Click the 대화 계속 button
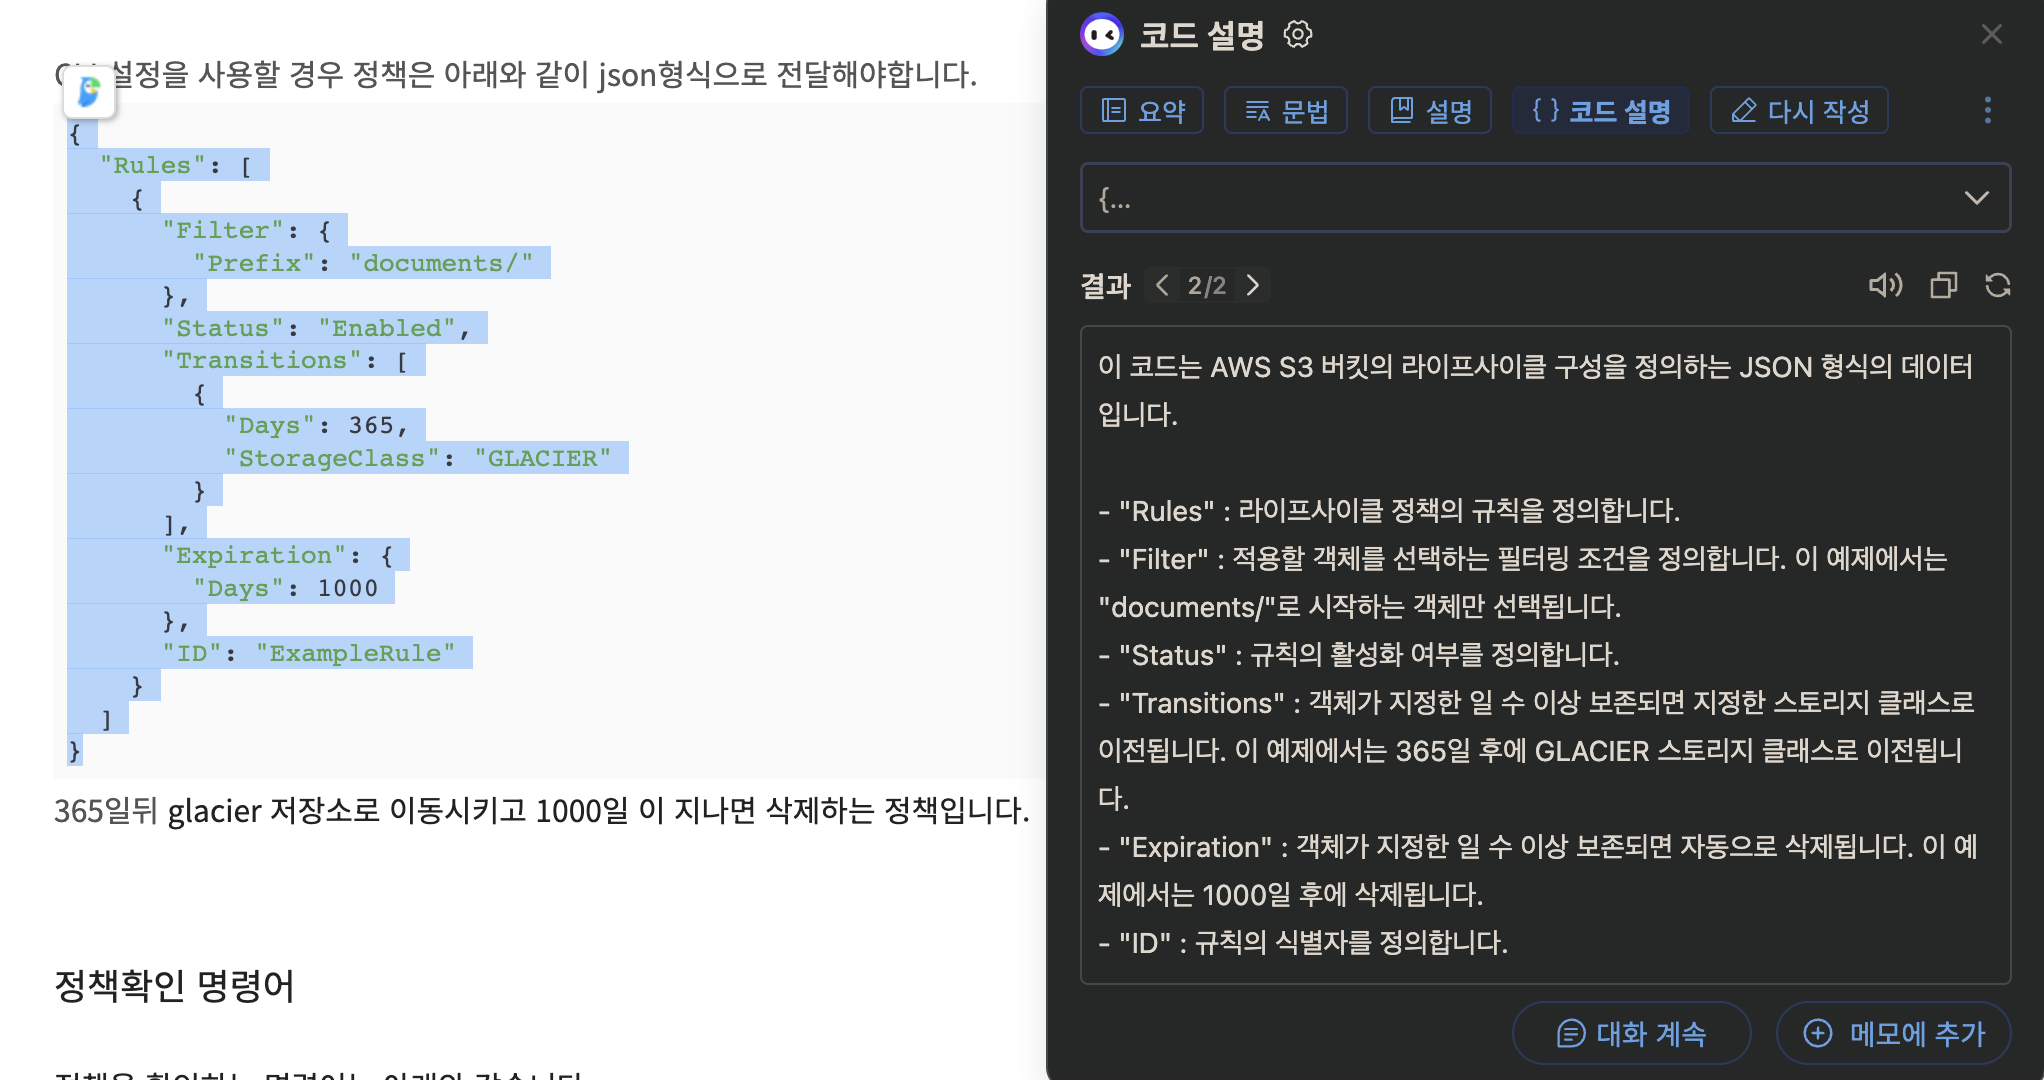The width and height of the screenshot is (2044, 1080). coord(1631,1033)
